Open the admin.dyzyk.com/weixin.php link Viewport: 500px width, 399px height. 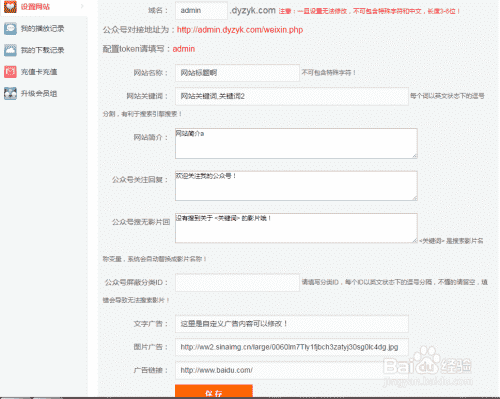click(x=240, y=30)
